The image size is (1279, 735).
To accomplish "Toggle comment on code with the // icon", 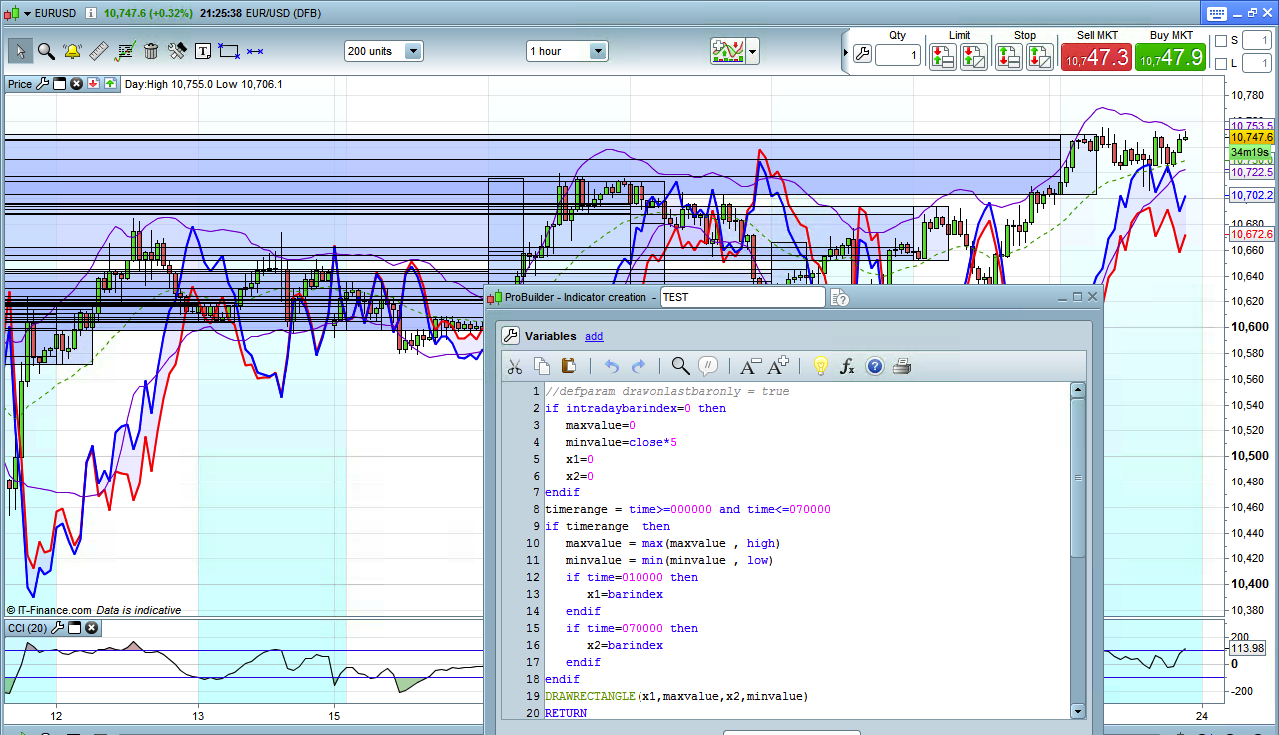I will pyautogui.click(x=708, y=366).
